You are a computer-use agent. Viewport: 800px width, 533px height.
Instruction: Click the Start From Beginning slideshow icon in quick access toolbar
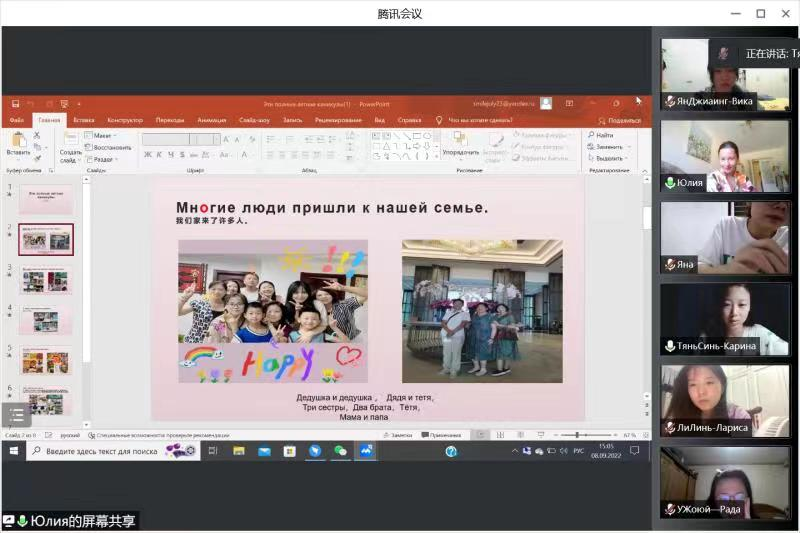pos(64,104)
